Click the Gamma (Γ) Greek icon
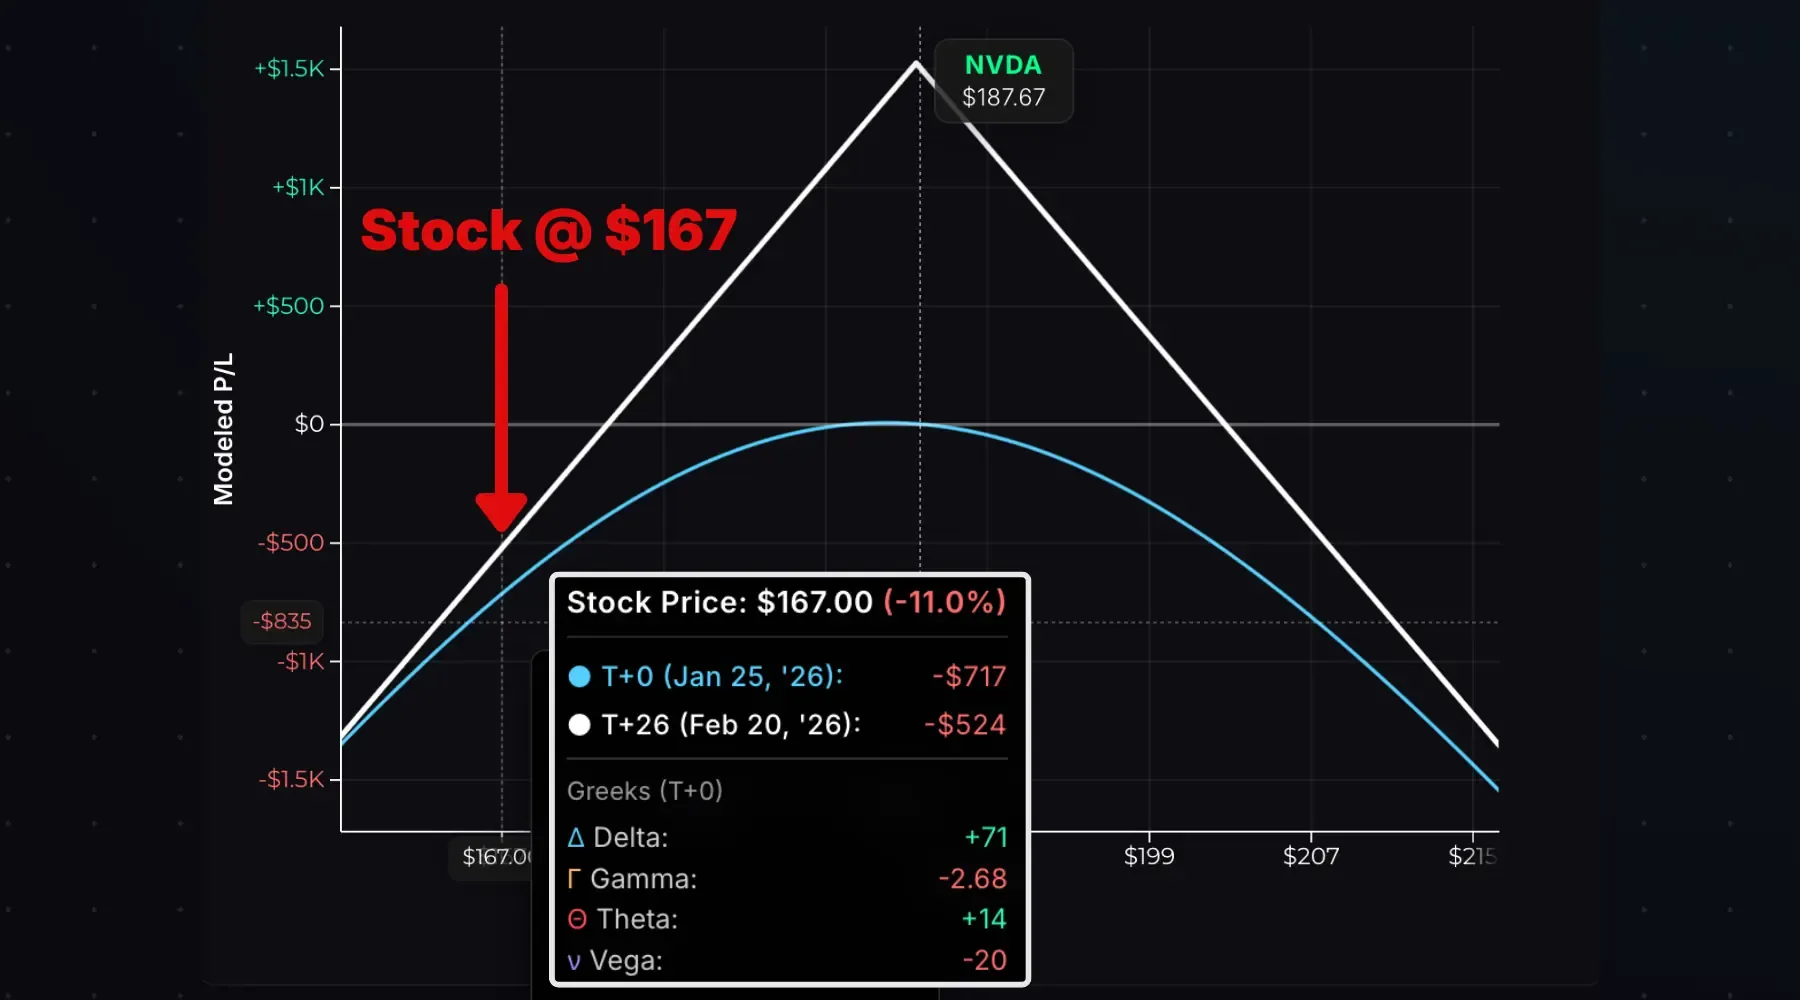The width and height of the screenshot is (1800, 1000). [572, 879]
